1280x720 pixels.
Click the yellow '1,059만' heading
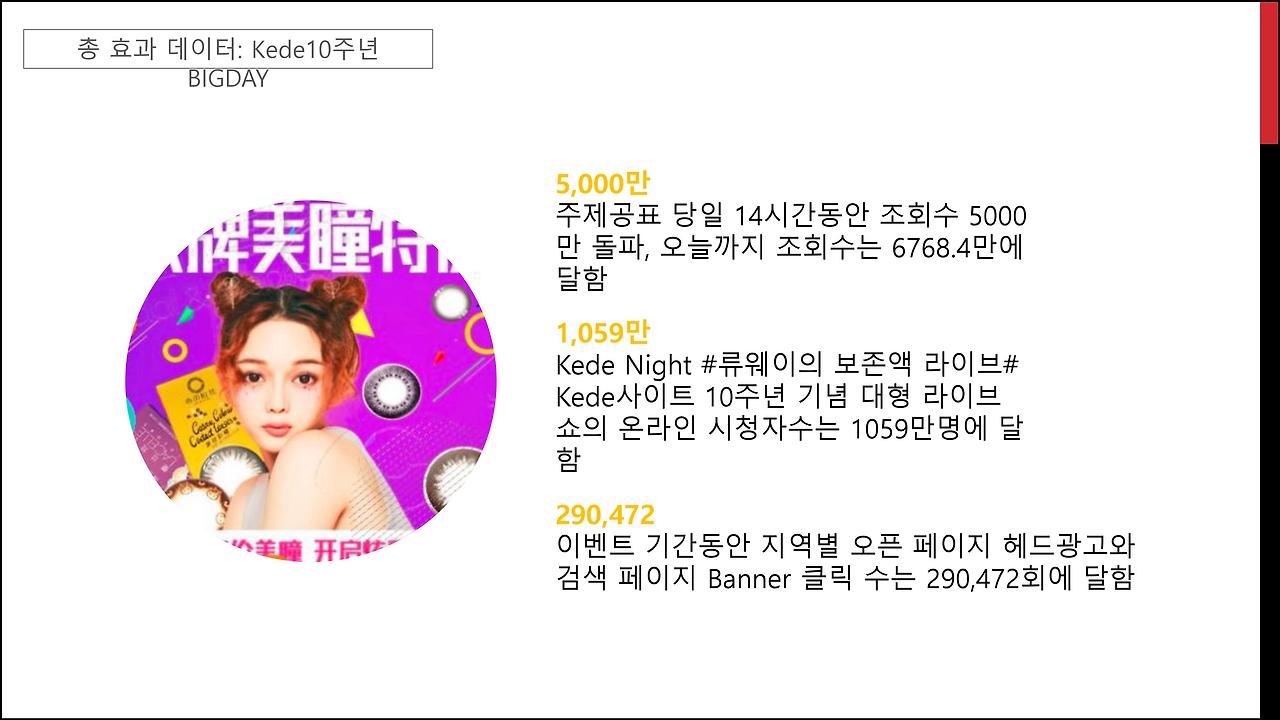tap(603, 331)
